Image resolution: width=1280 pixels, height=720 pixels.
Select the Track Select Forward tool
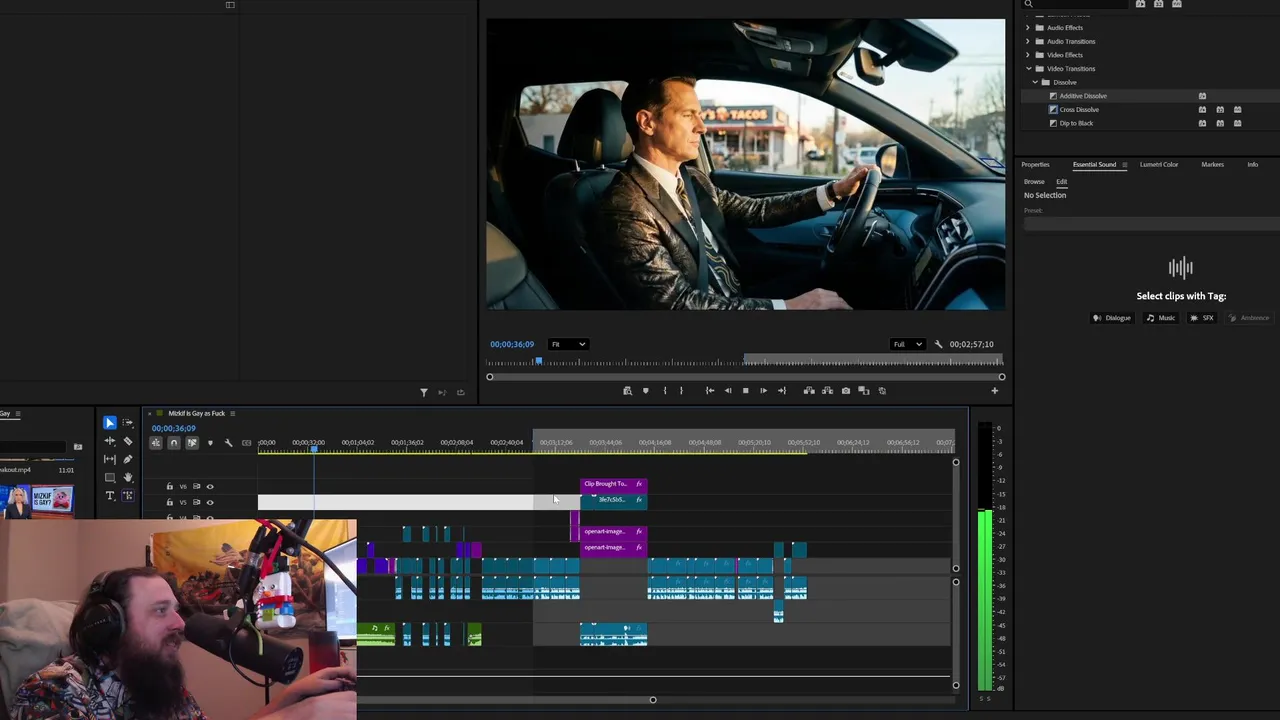[x=128, y=423]
